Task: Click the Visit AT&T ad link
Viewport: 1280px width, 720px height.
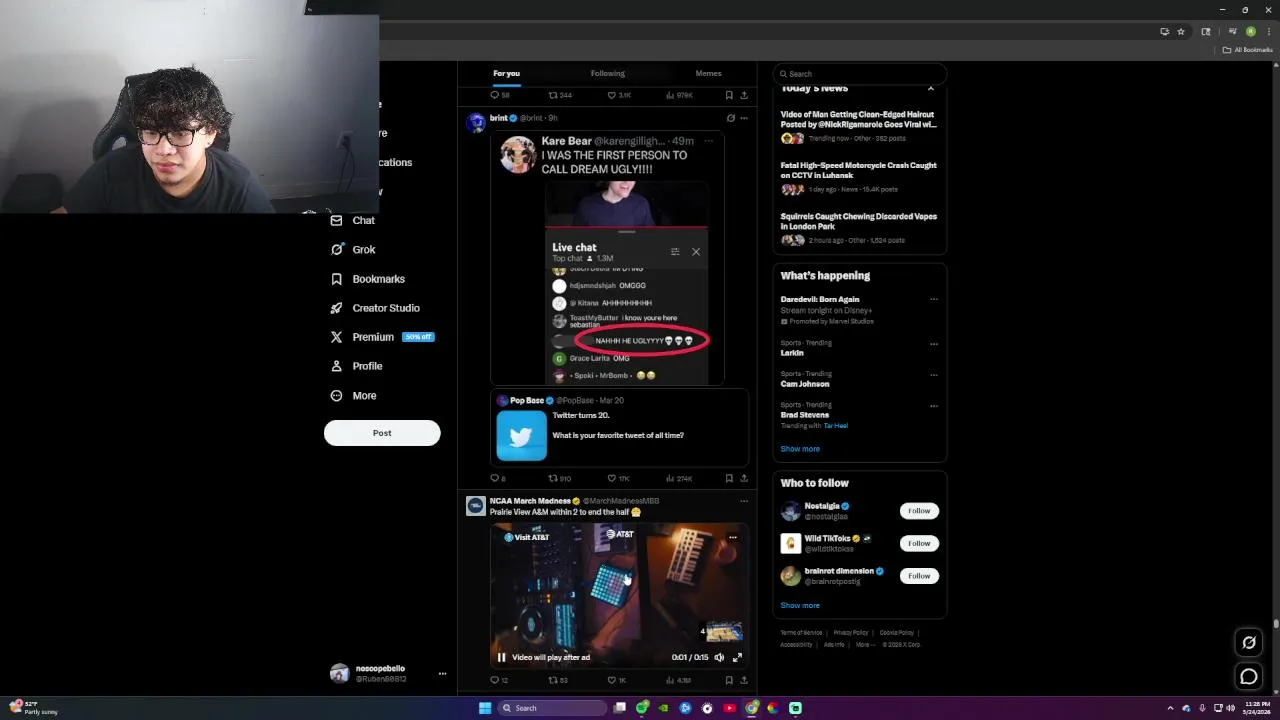Action: [x=527, y=537]
